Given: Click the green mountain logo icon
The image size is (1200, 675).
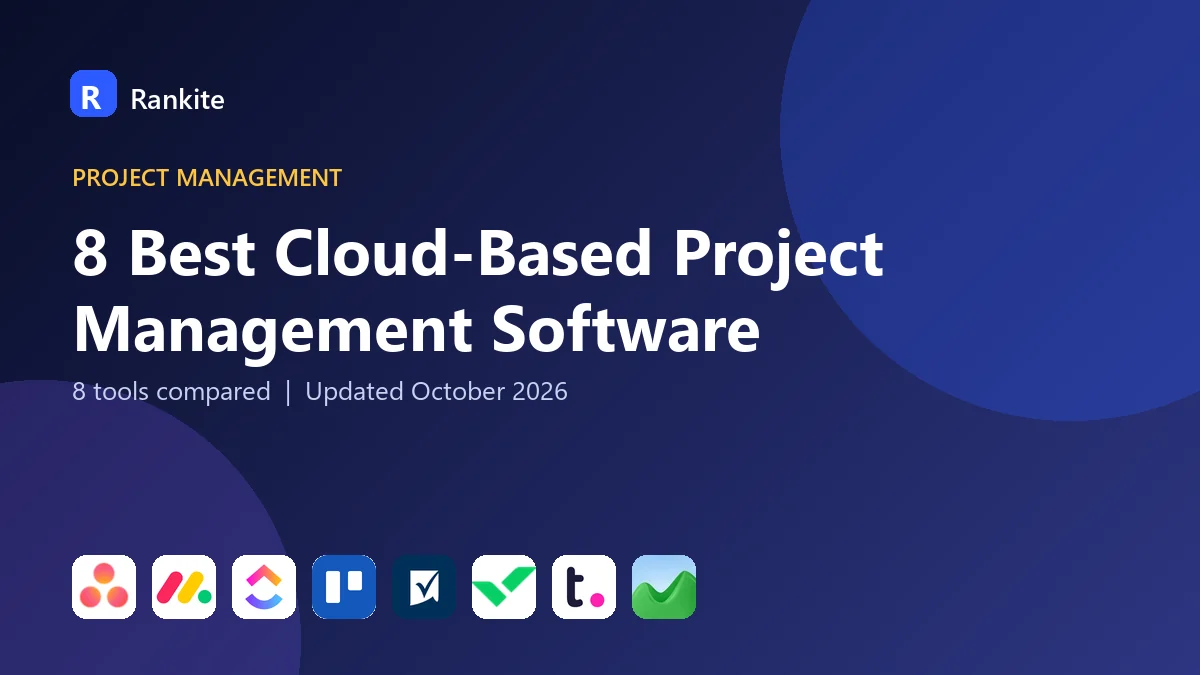Looking at the screenshot, I should click(664, 587).
